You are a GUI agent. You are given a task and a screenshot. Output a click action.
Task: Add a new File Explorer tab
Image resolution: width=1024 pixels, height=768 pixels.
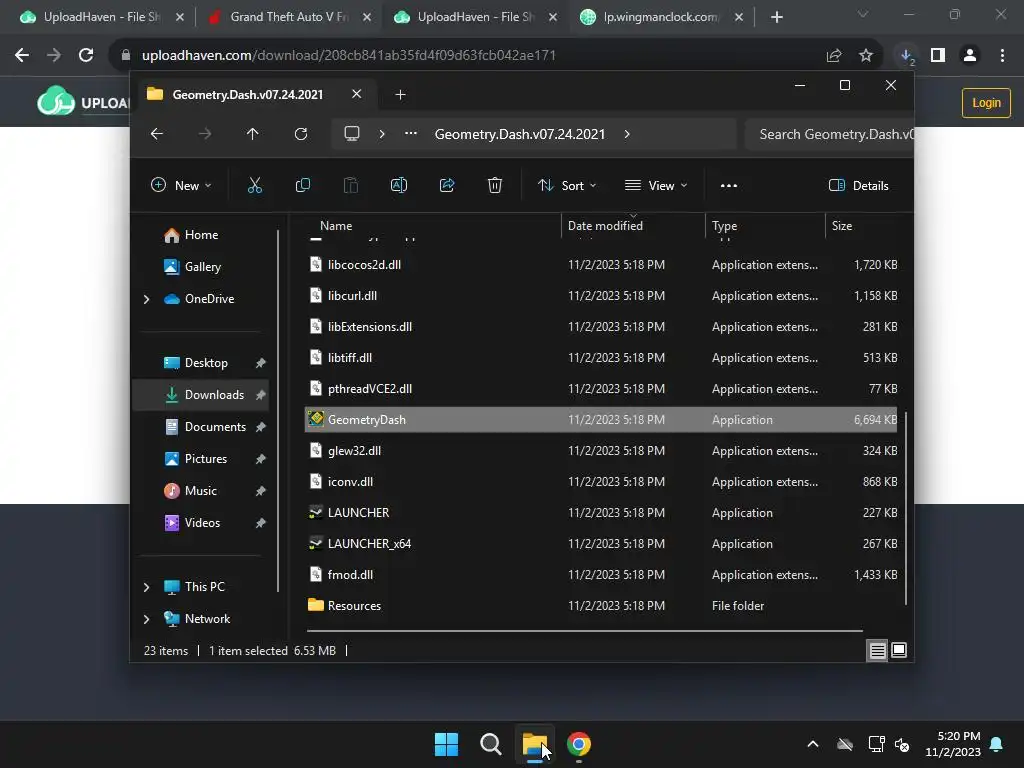[x=400, y=95]
